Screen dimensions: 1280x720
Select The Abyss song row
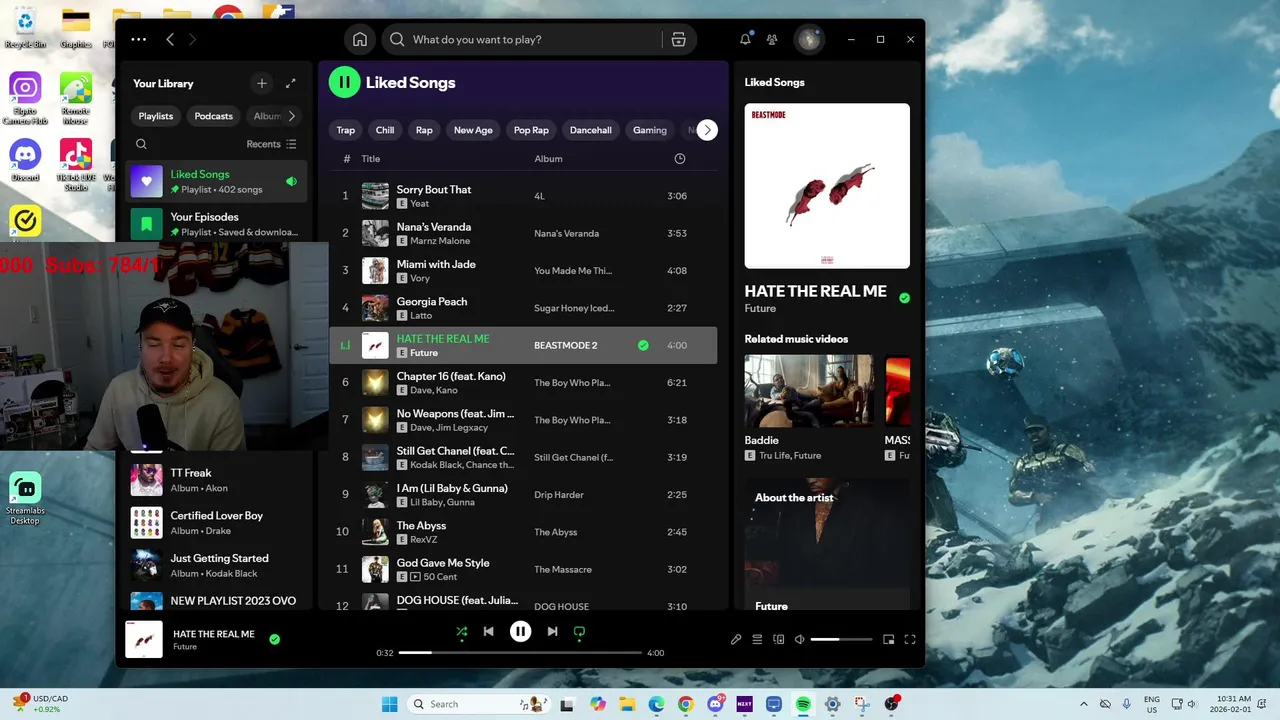pos(523,532)
